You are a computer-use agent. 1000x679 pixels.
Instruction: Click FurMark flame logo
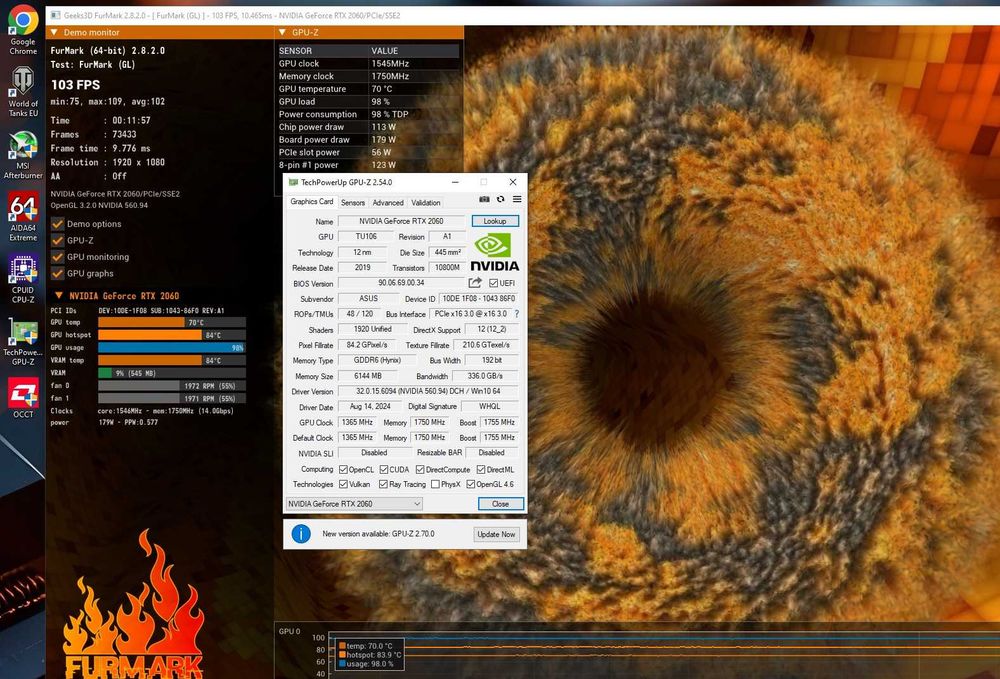[134, 604]
